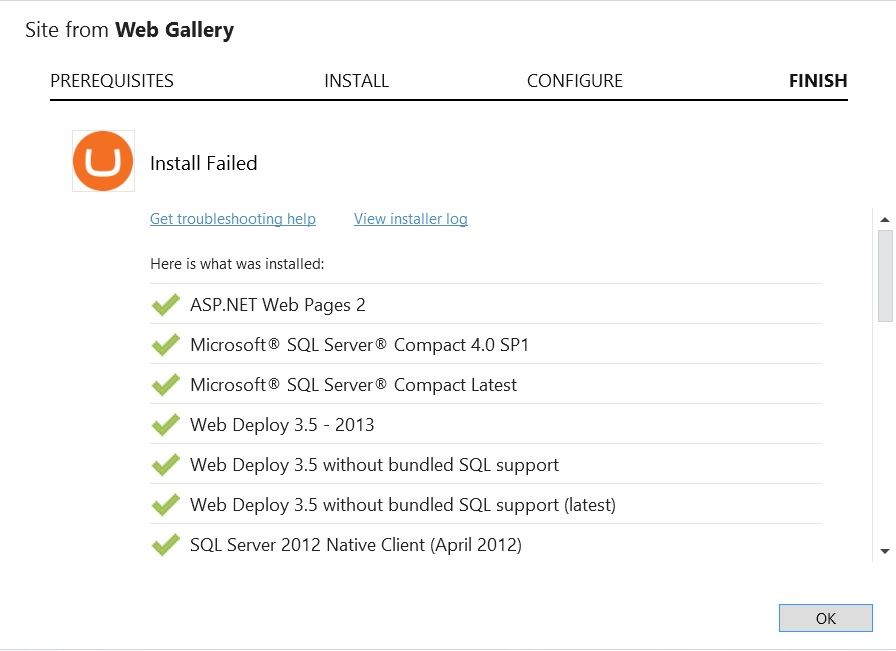
Task: Click the checkmark beside ASP.NET Web Pages 2
Action: (x=166, y=305)
